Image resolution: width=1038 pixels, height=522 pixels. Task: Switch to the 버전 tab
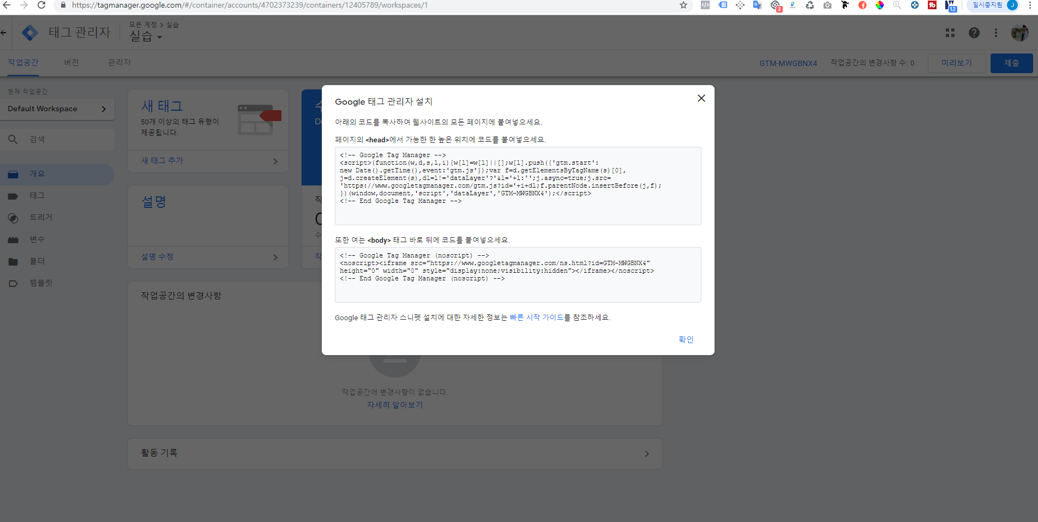coord(71,63)
